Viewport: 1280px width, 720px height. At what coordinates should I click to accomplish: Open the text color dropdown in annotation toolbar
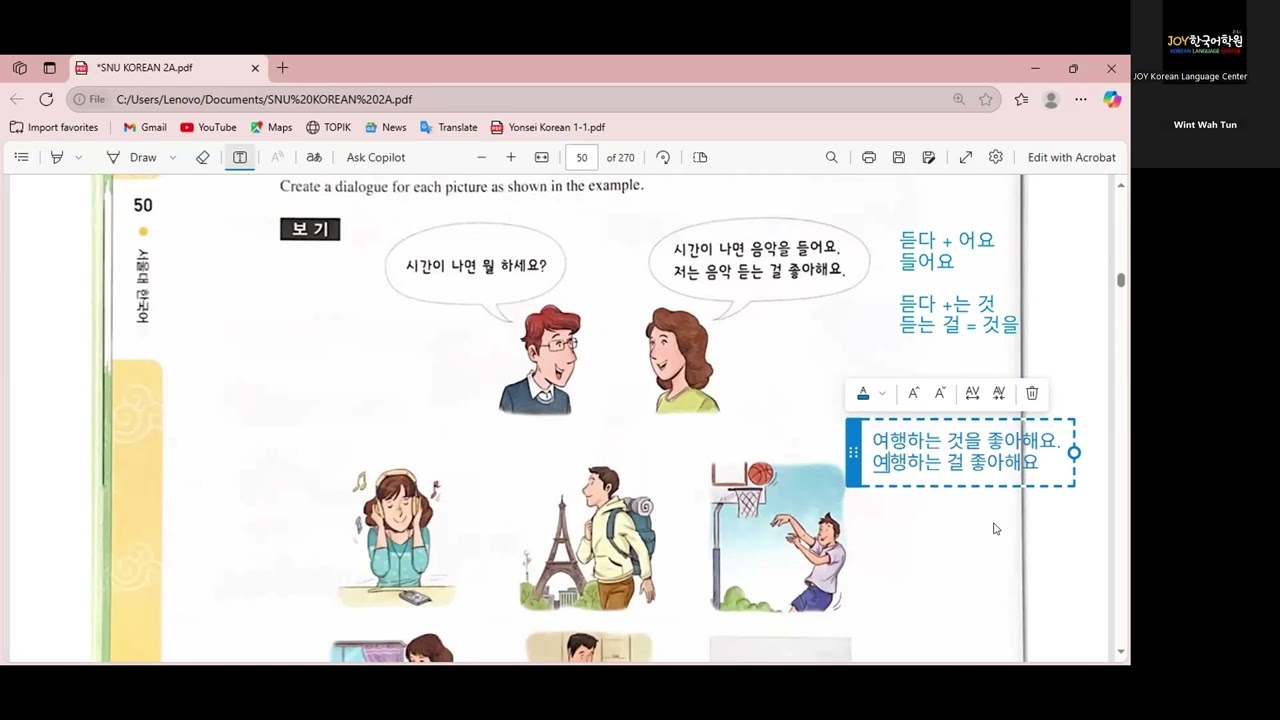(x=863, y=394)
